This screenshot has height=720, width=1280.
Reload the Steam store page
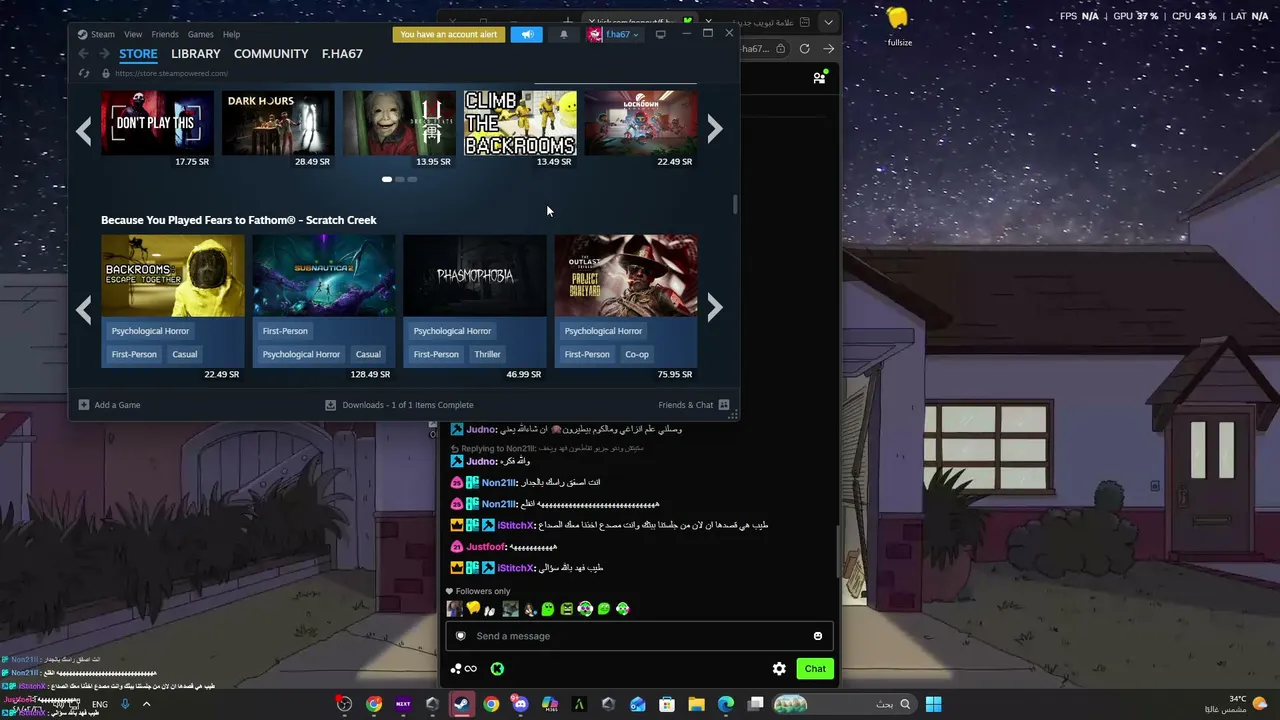click(84, 73)
